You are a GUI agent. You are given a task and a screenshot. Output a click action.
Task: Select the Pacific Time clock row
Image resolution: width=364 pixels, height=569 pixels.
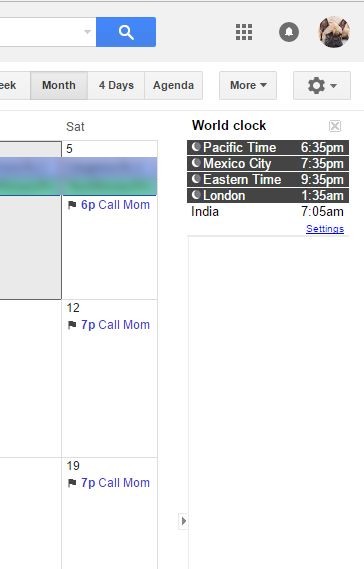(268, 148)
